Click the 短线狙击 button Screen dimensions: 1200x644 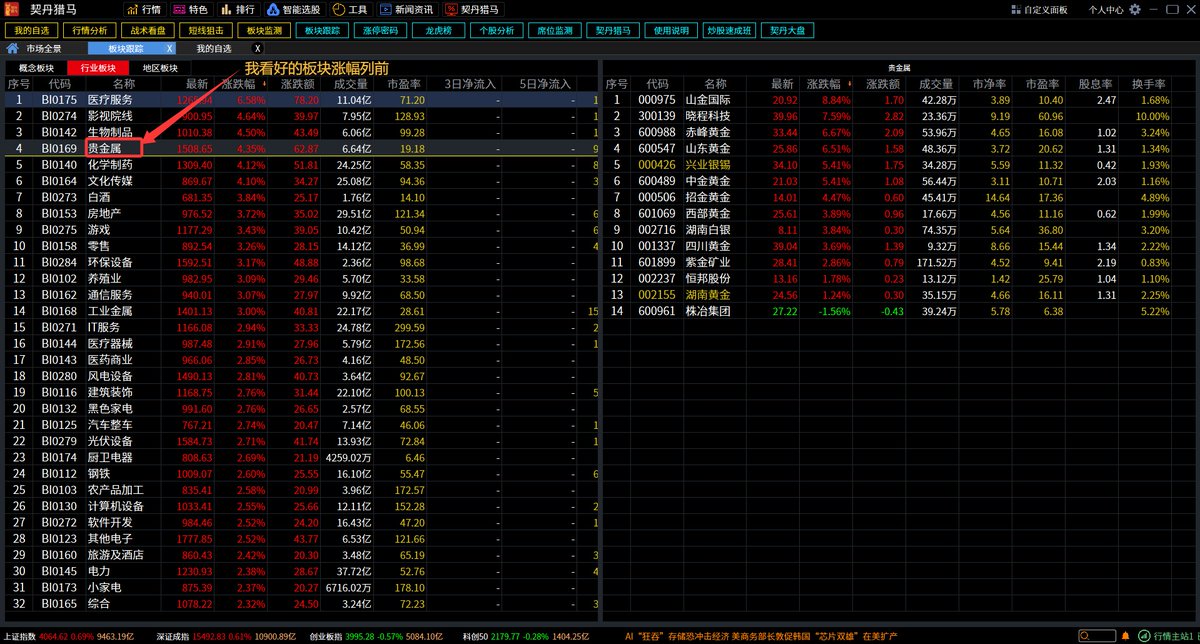tap(207, 30)
